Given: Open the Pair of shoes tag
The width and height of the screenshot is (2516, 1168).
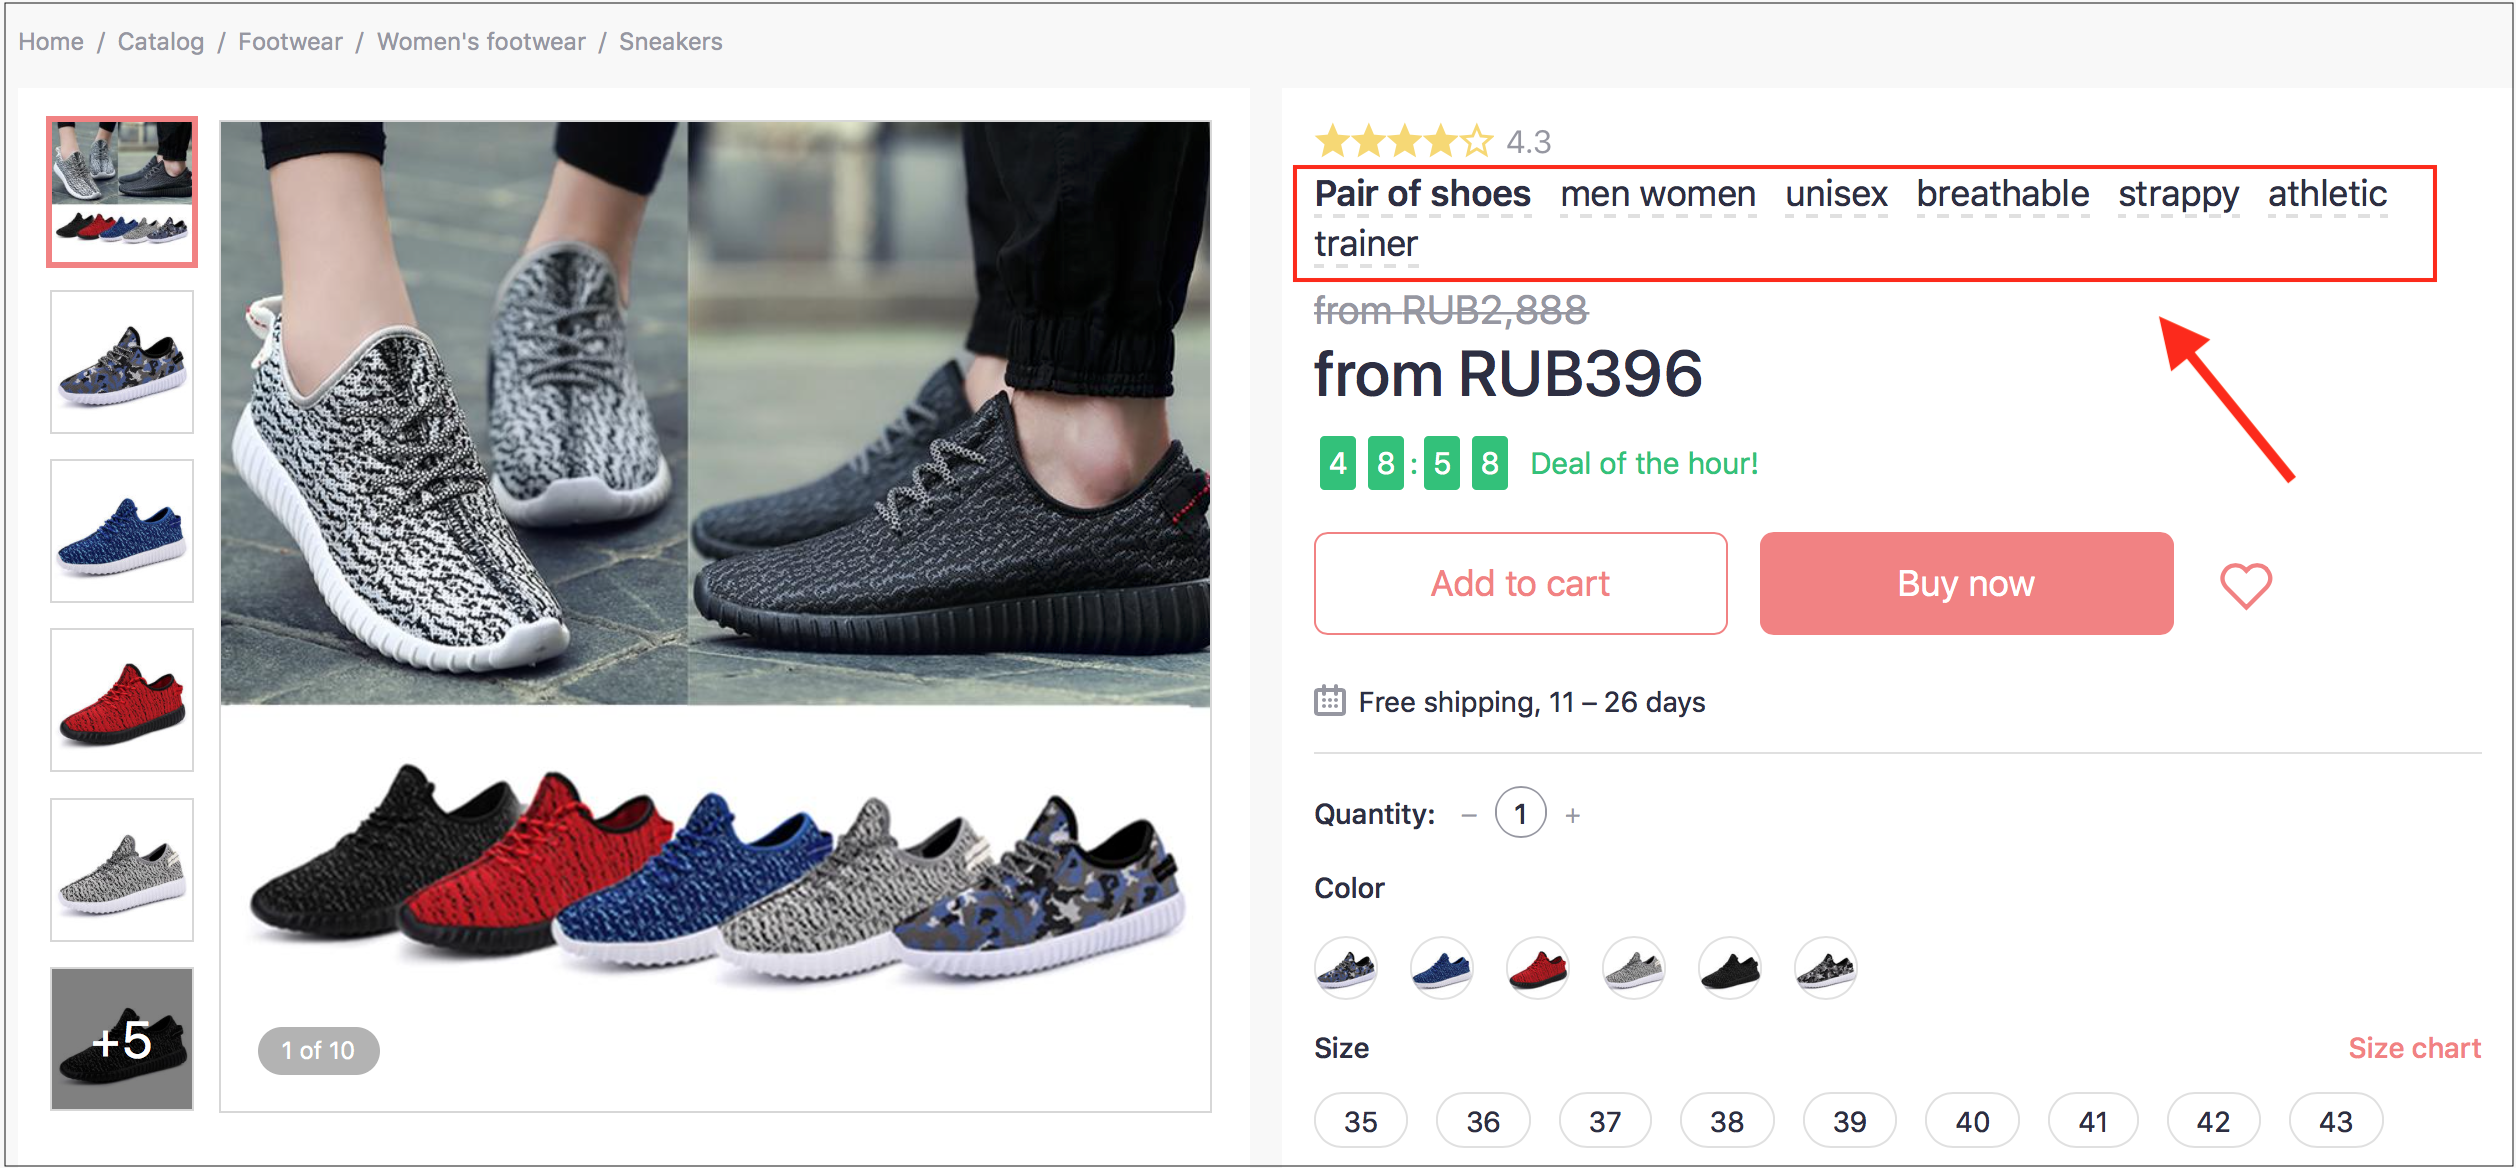Looking at the screenshot, I should point(1421,194).
